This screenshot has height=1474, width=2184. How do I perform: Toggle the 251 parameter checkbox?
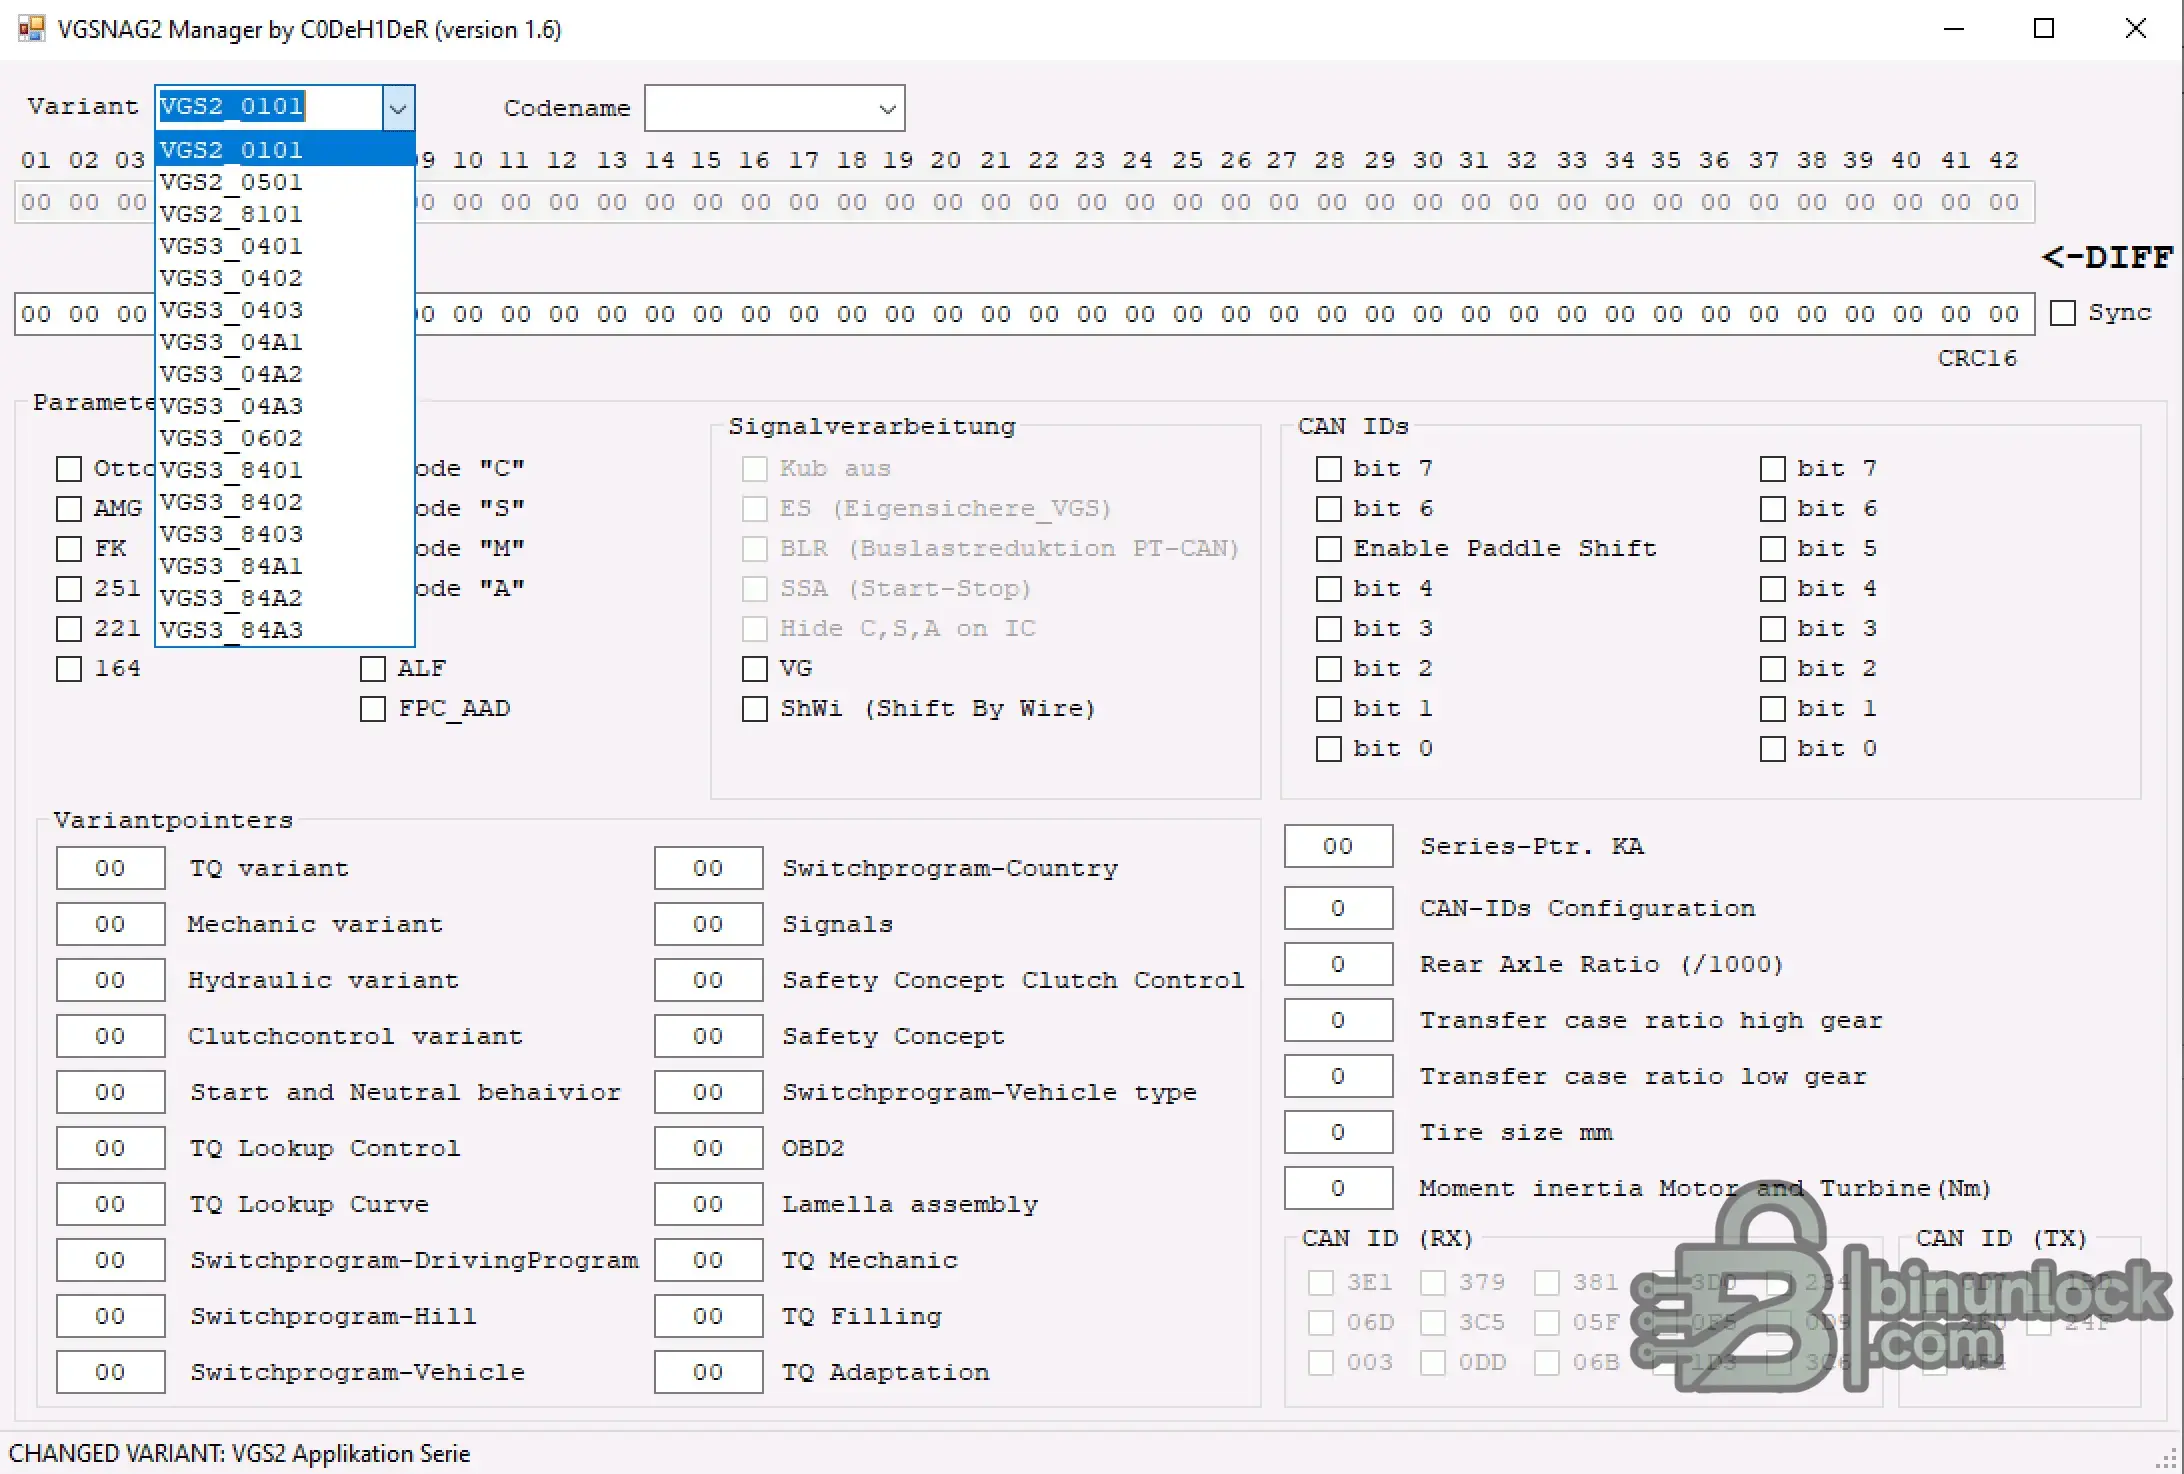click(x=69, y=589)
